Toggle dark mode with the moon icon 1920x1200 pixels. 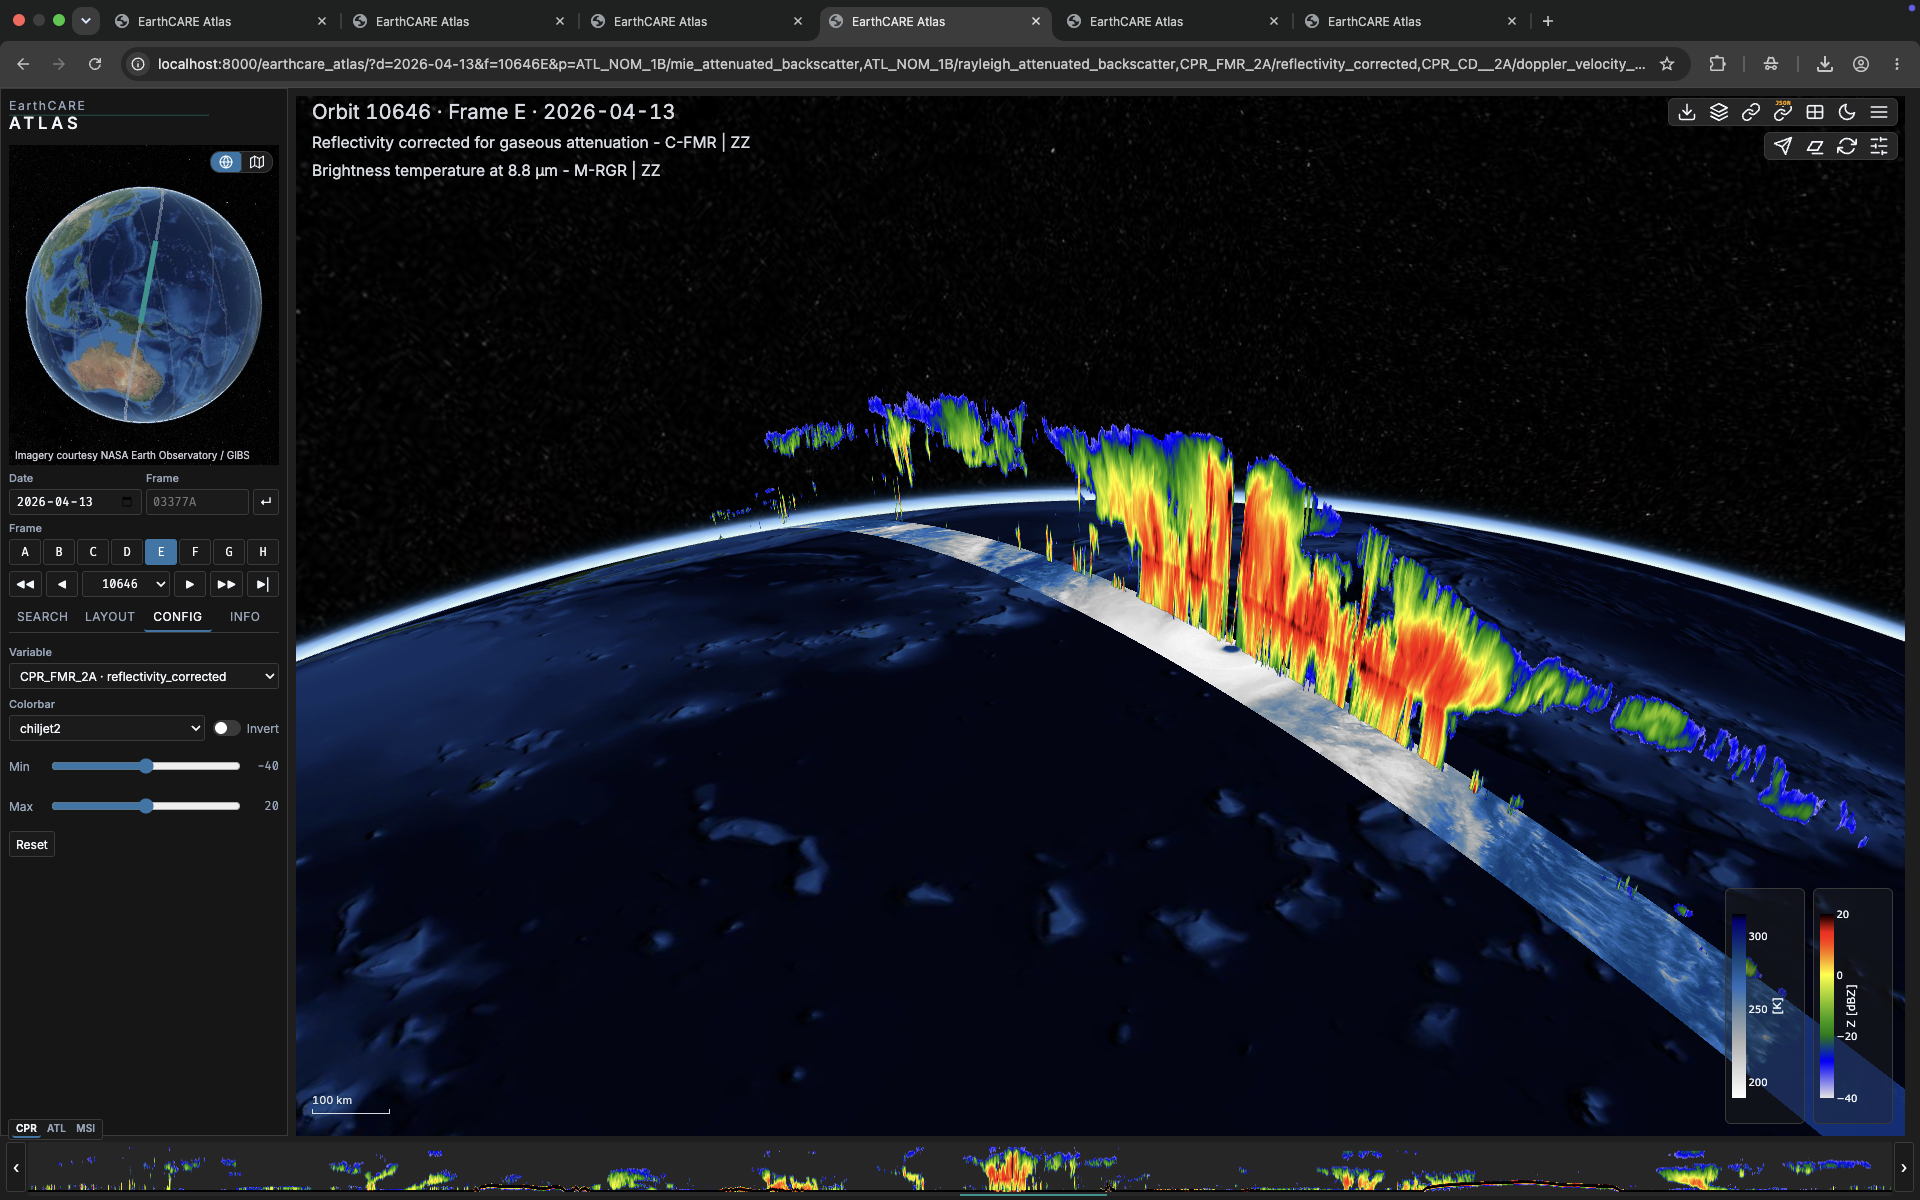[x=1847, y=112]
